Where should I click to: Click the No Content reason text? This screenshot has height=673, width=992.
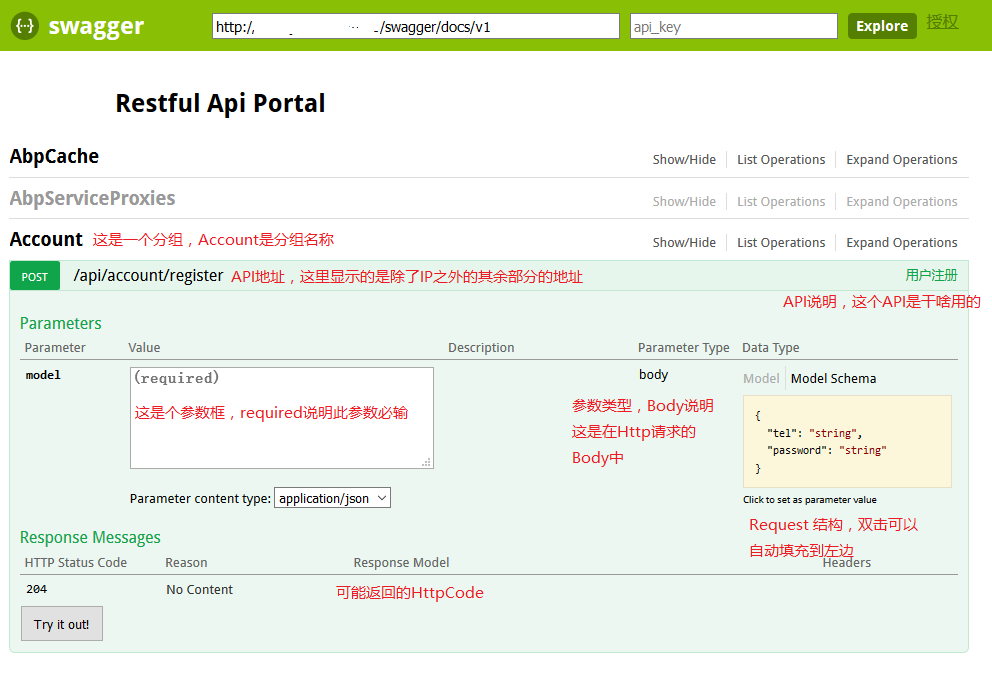199,590
